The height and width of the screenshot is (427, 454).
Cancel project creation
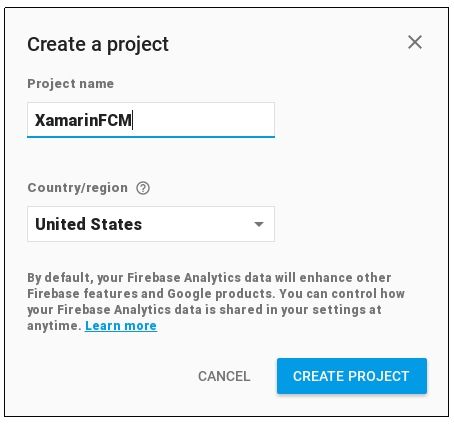(x=224, y=376)
